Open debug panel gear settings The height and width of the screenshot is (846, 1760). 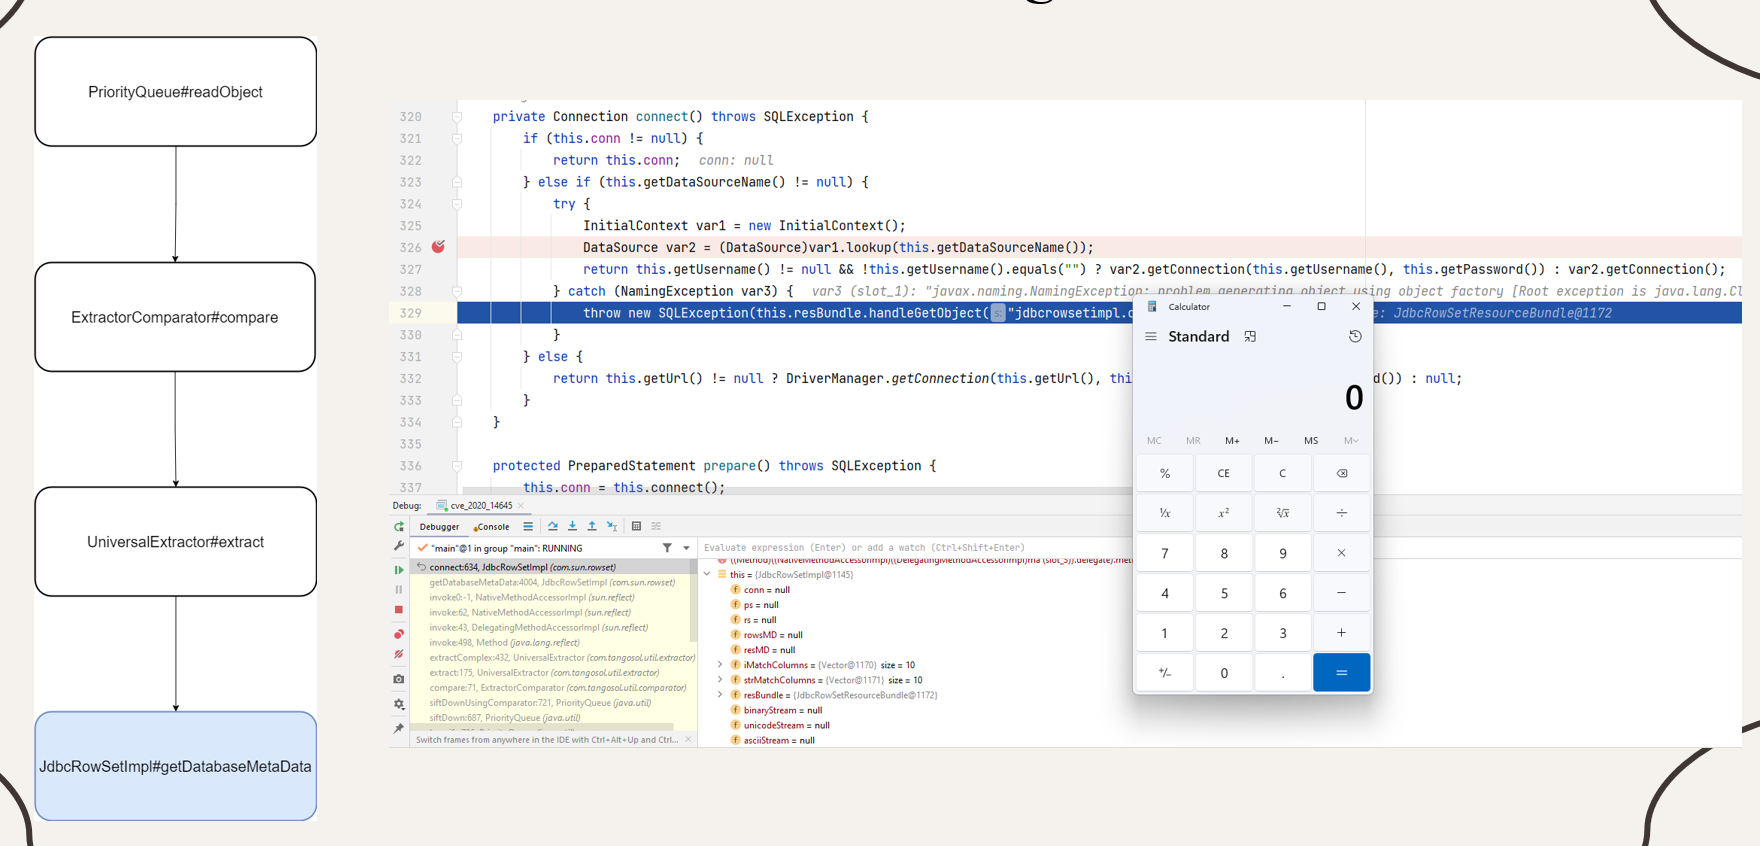point(399,704)
